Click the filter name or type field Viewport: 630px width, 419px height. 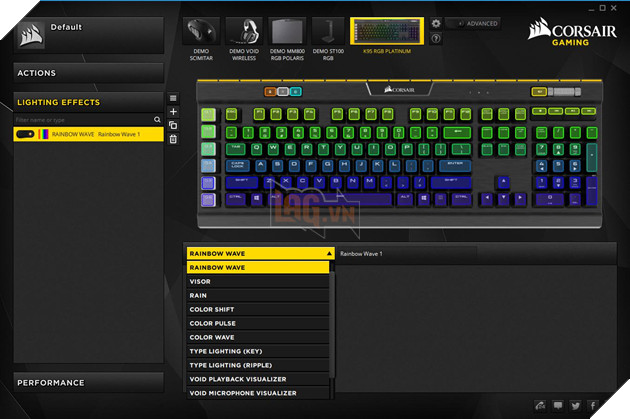84,119
